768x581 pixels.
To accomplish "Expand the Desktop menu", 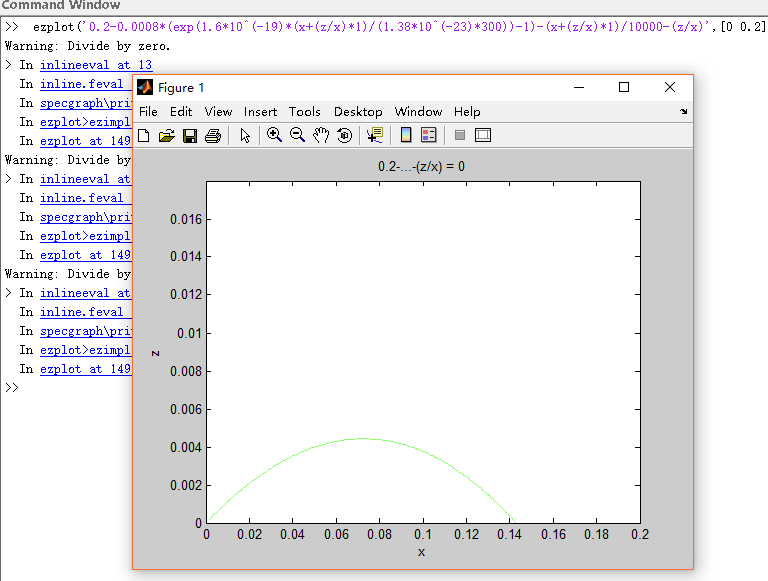I will [x=358, y=112].
